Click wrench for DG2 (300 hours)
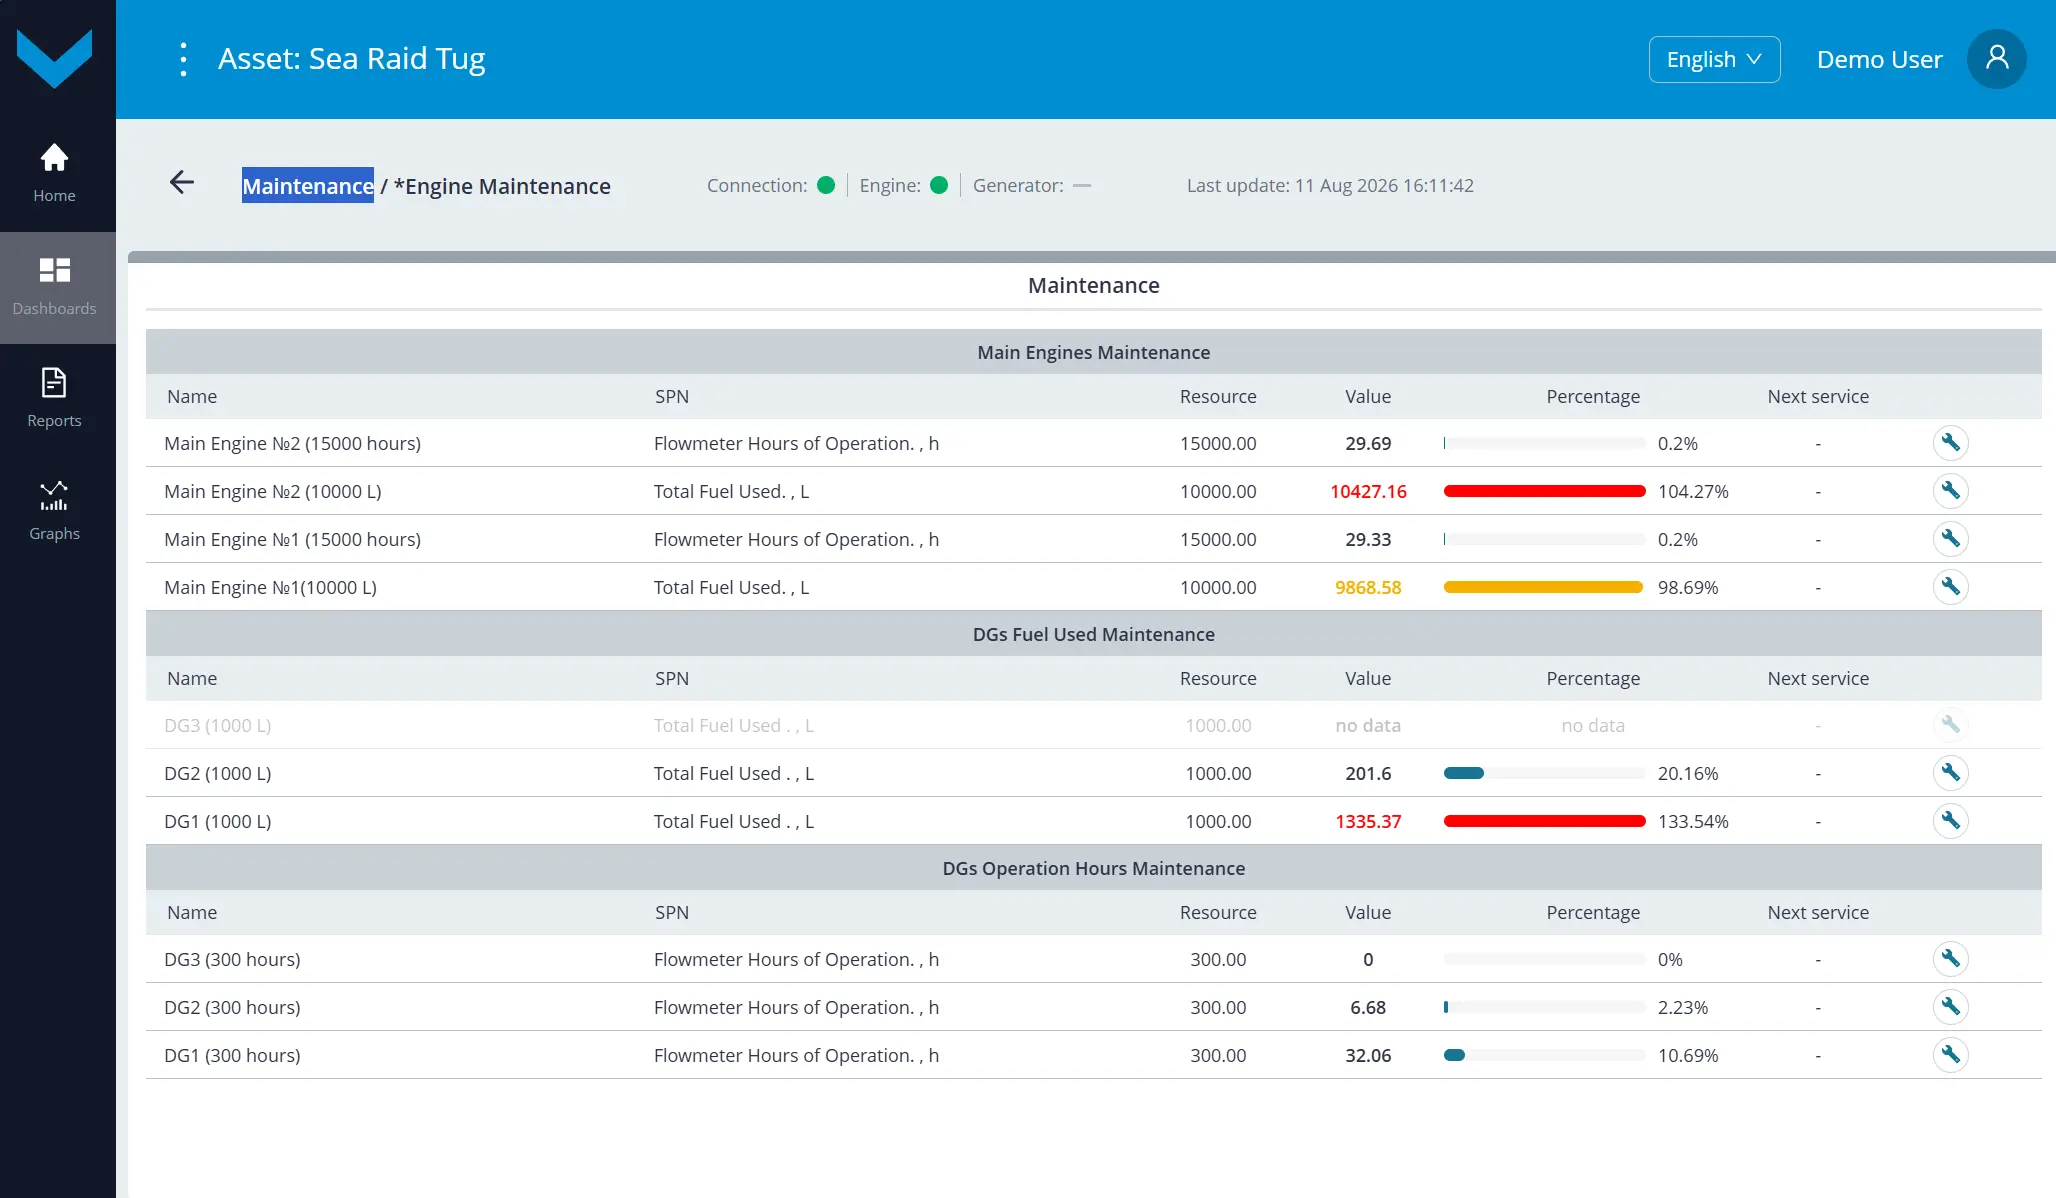 click(1950, 1007)
